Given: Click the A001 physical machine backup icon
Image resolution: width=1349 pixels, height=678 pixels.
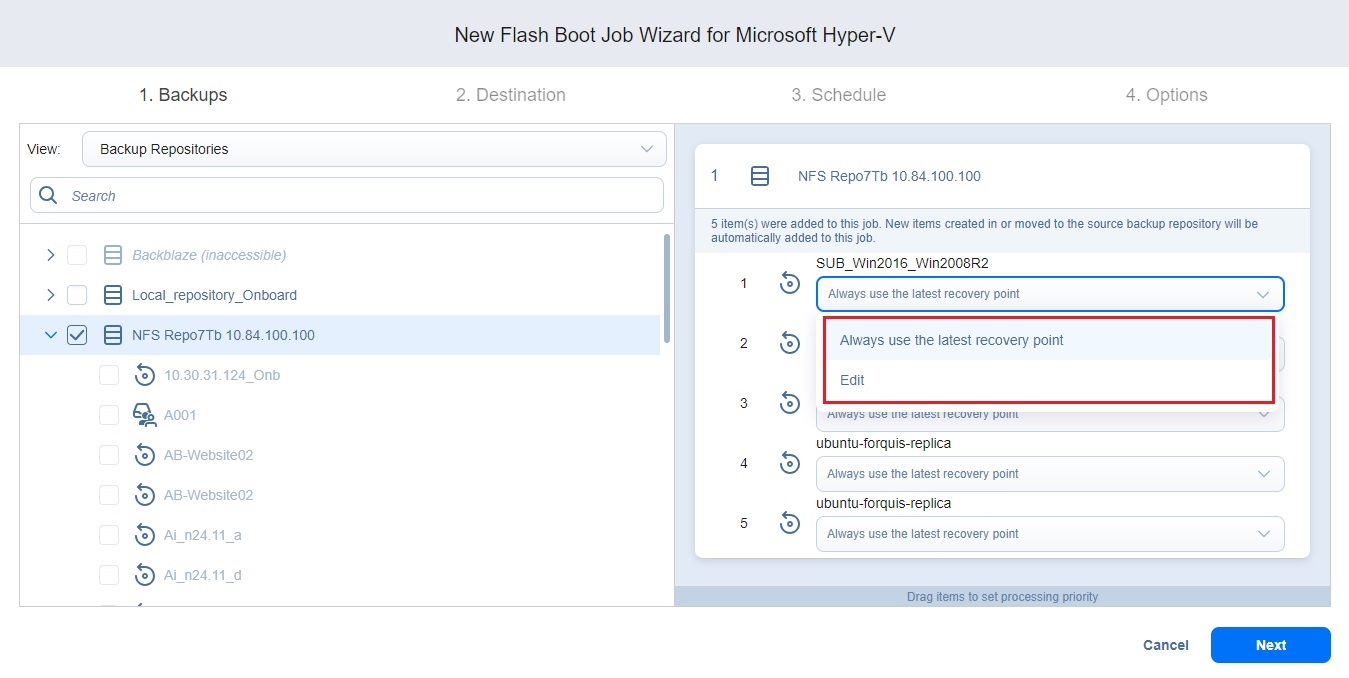Looking at the screenshot, I should [144, 415].
